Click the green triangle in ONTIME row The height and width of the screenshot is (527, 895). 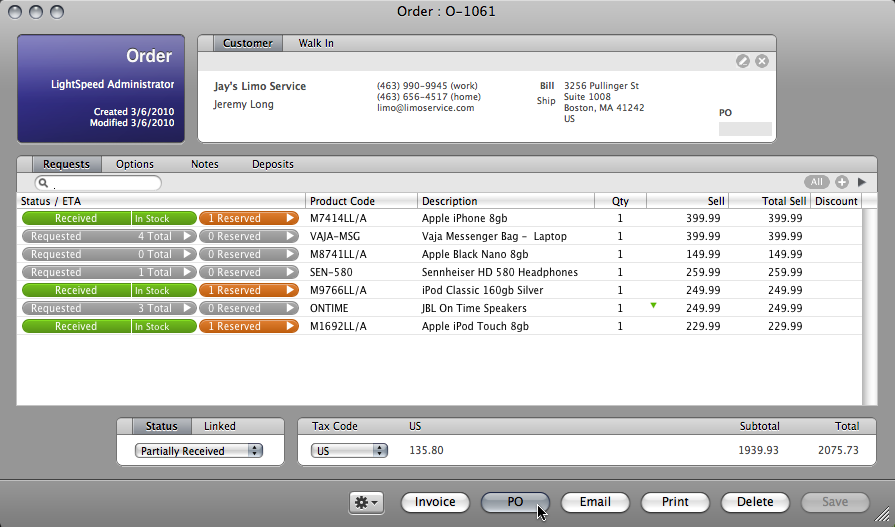654,305
